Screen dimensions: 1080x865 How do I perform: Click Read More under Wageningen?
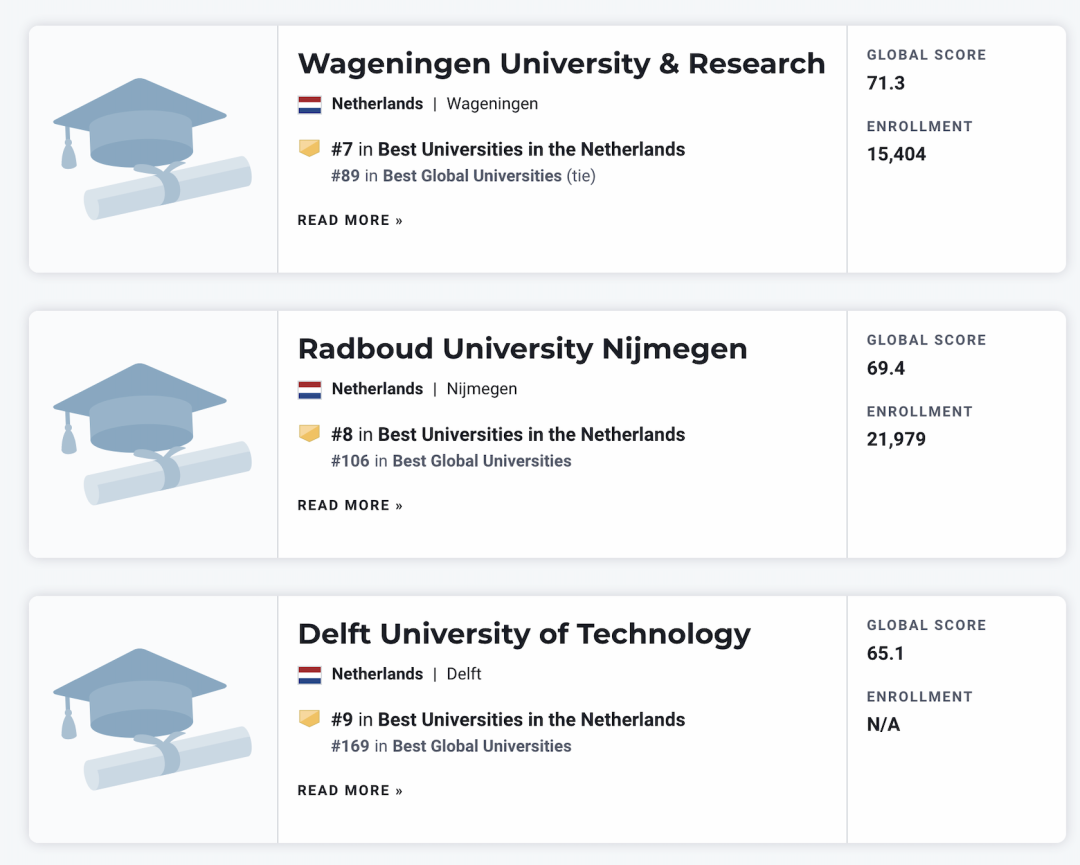pos(350,220)
